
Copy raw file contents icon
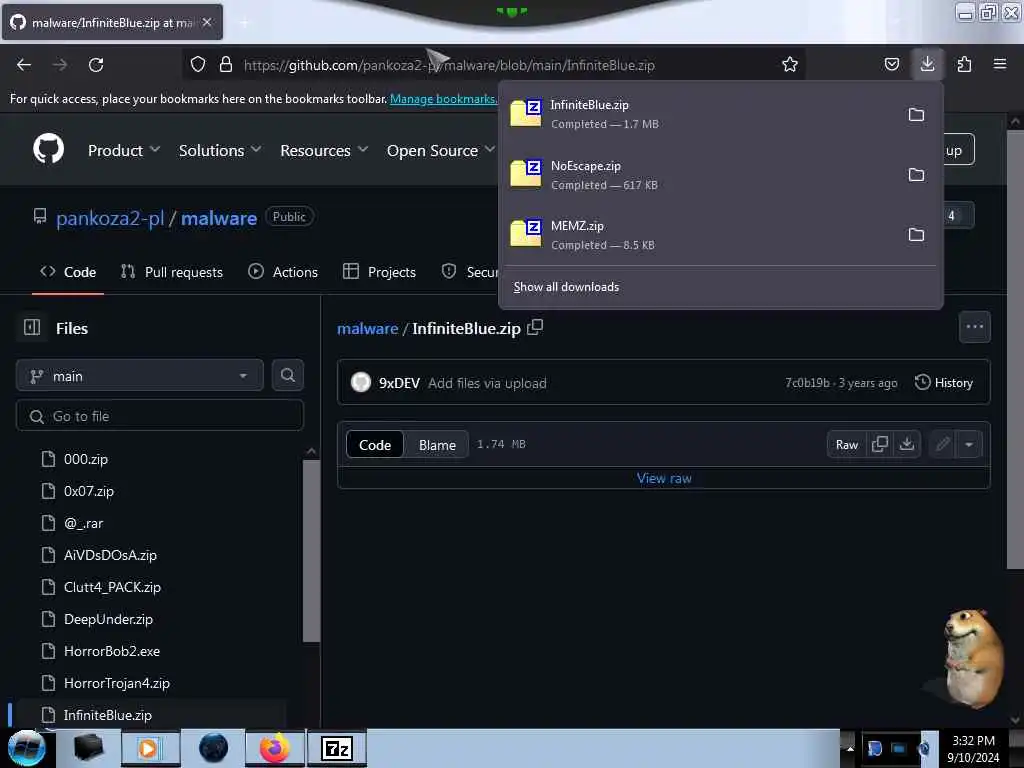click(x=880, y=444)
